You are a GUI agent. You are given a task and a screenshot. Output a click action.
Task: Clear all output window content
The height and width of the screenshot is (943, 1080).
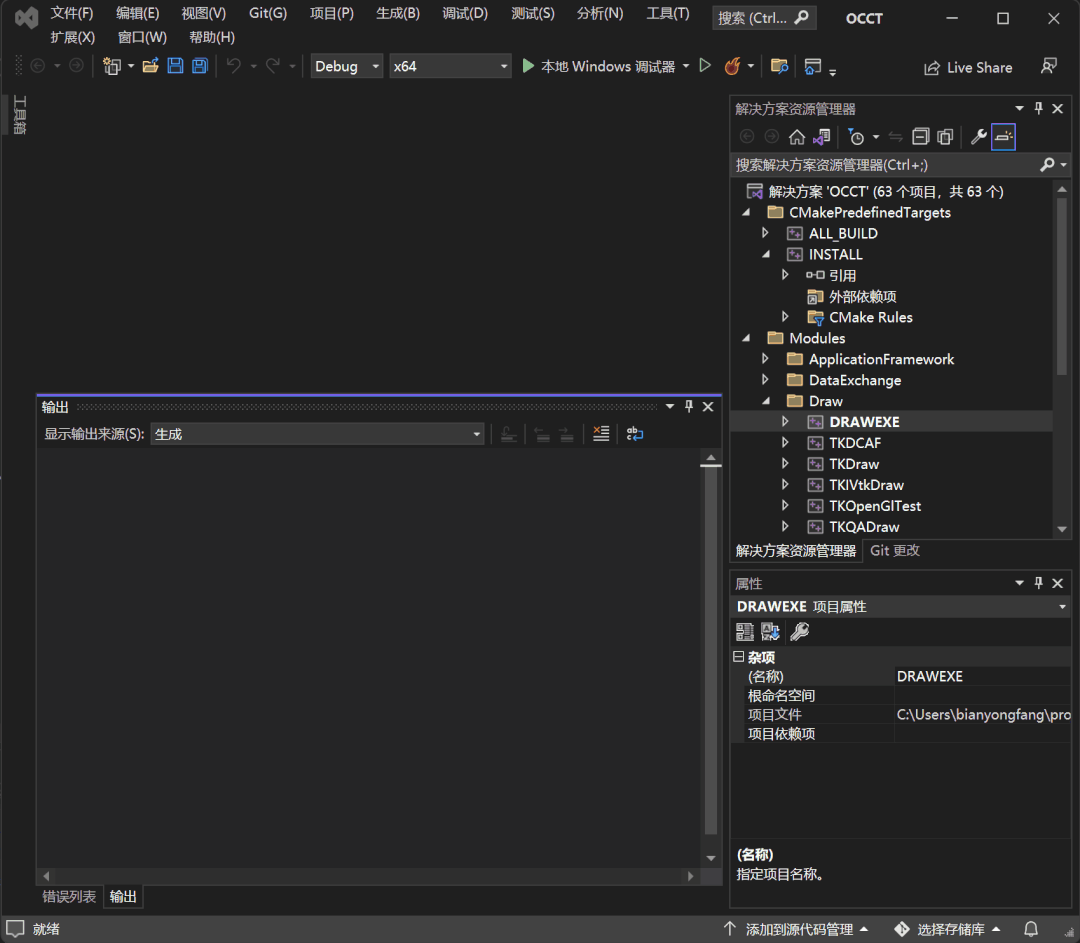point(600,434)
